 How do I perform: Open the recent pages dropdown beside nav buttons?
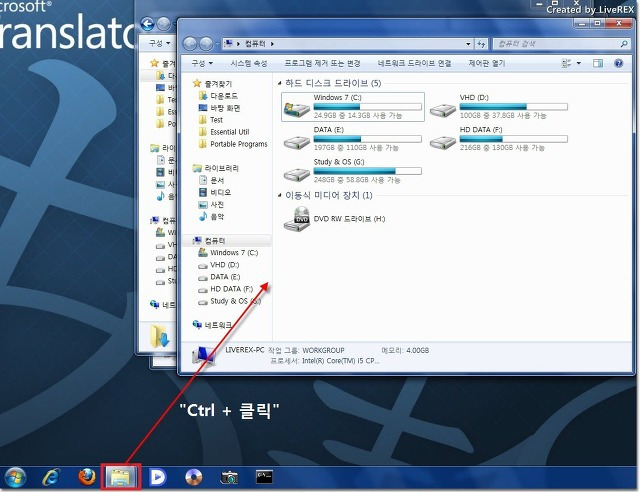217,44
